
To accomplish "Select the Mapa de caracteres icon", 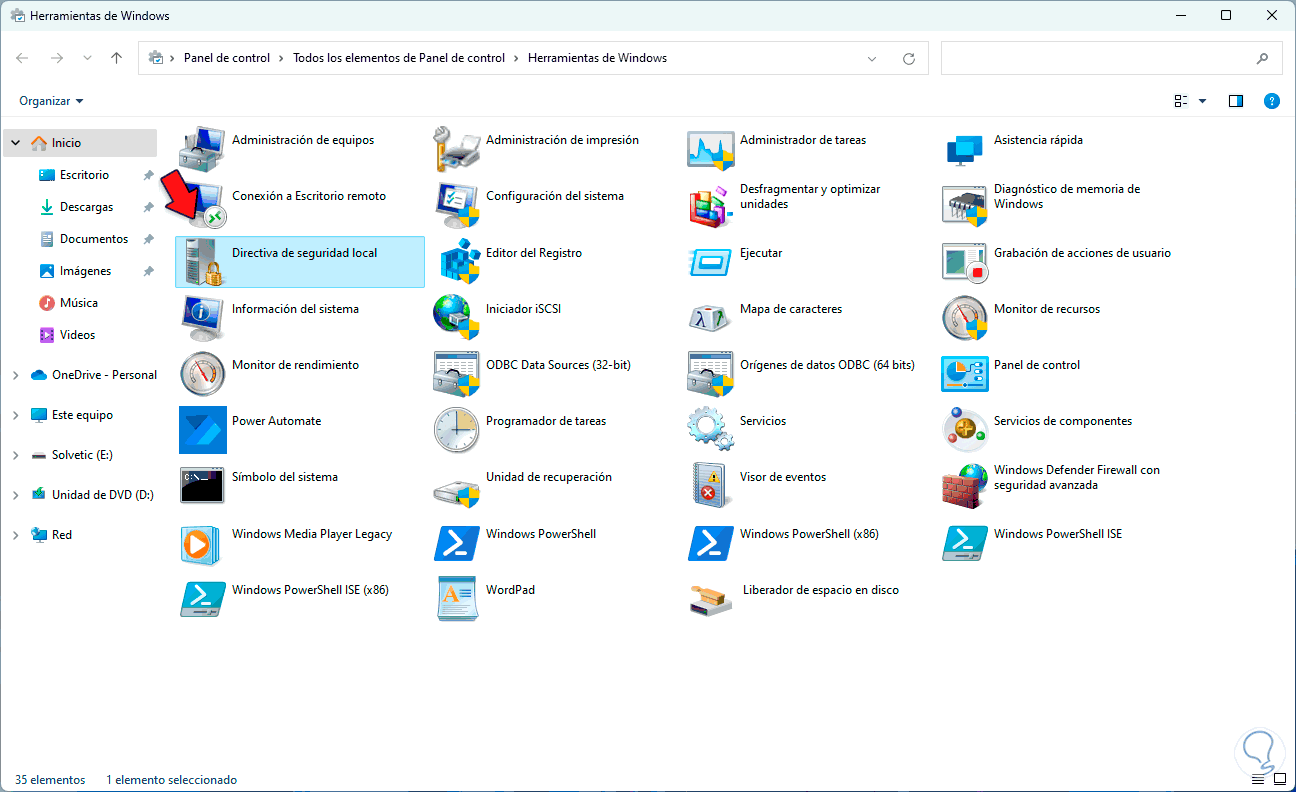I will 711,318.
